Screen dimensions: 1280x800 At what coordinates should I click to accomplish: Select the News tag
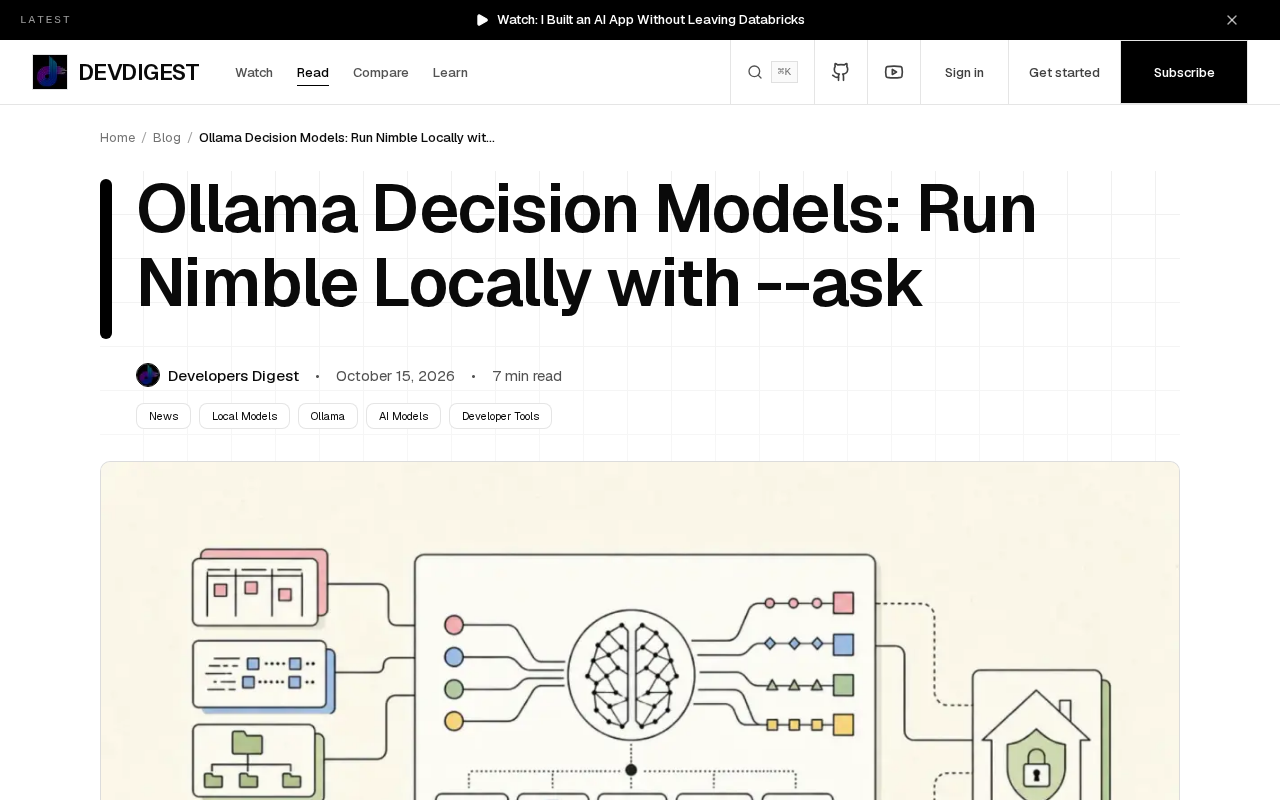click(x=163, y=416)
